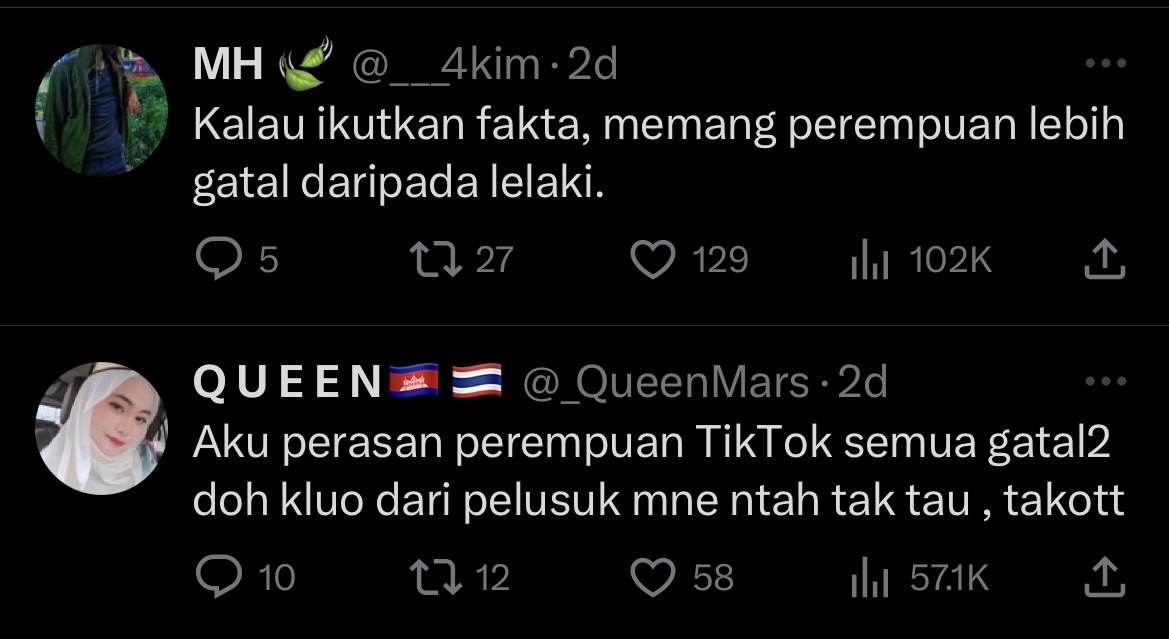Share QUEEN's tweet
Screen dimensions: 1169x639
click(x=1105, y=577)
